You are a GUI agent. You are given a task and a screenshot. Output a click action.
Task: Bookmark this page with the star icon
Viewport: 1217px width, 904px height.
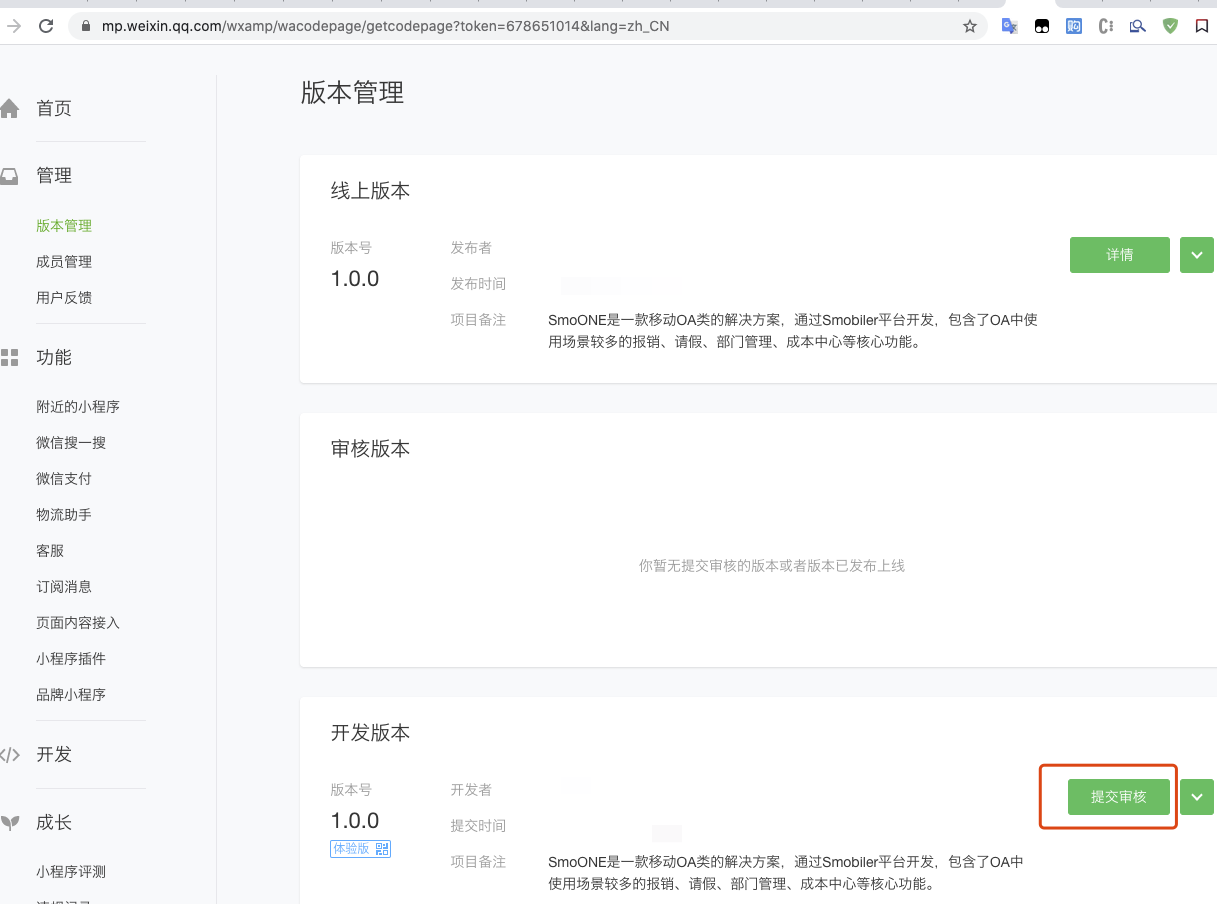[970, 27]
